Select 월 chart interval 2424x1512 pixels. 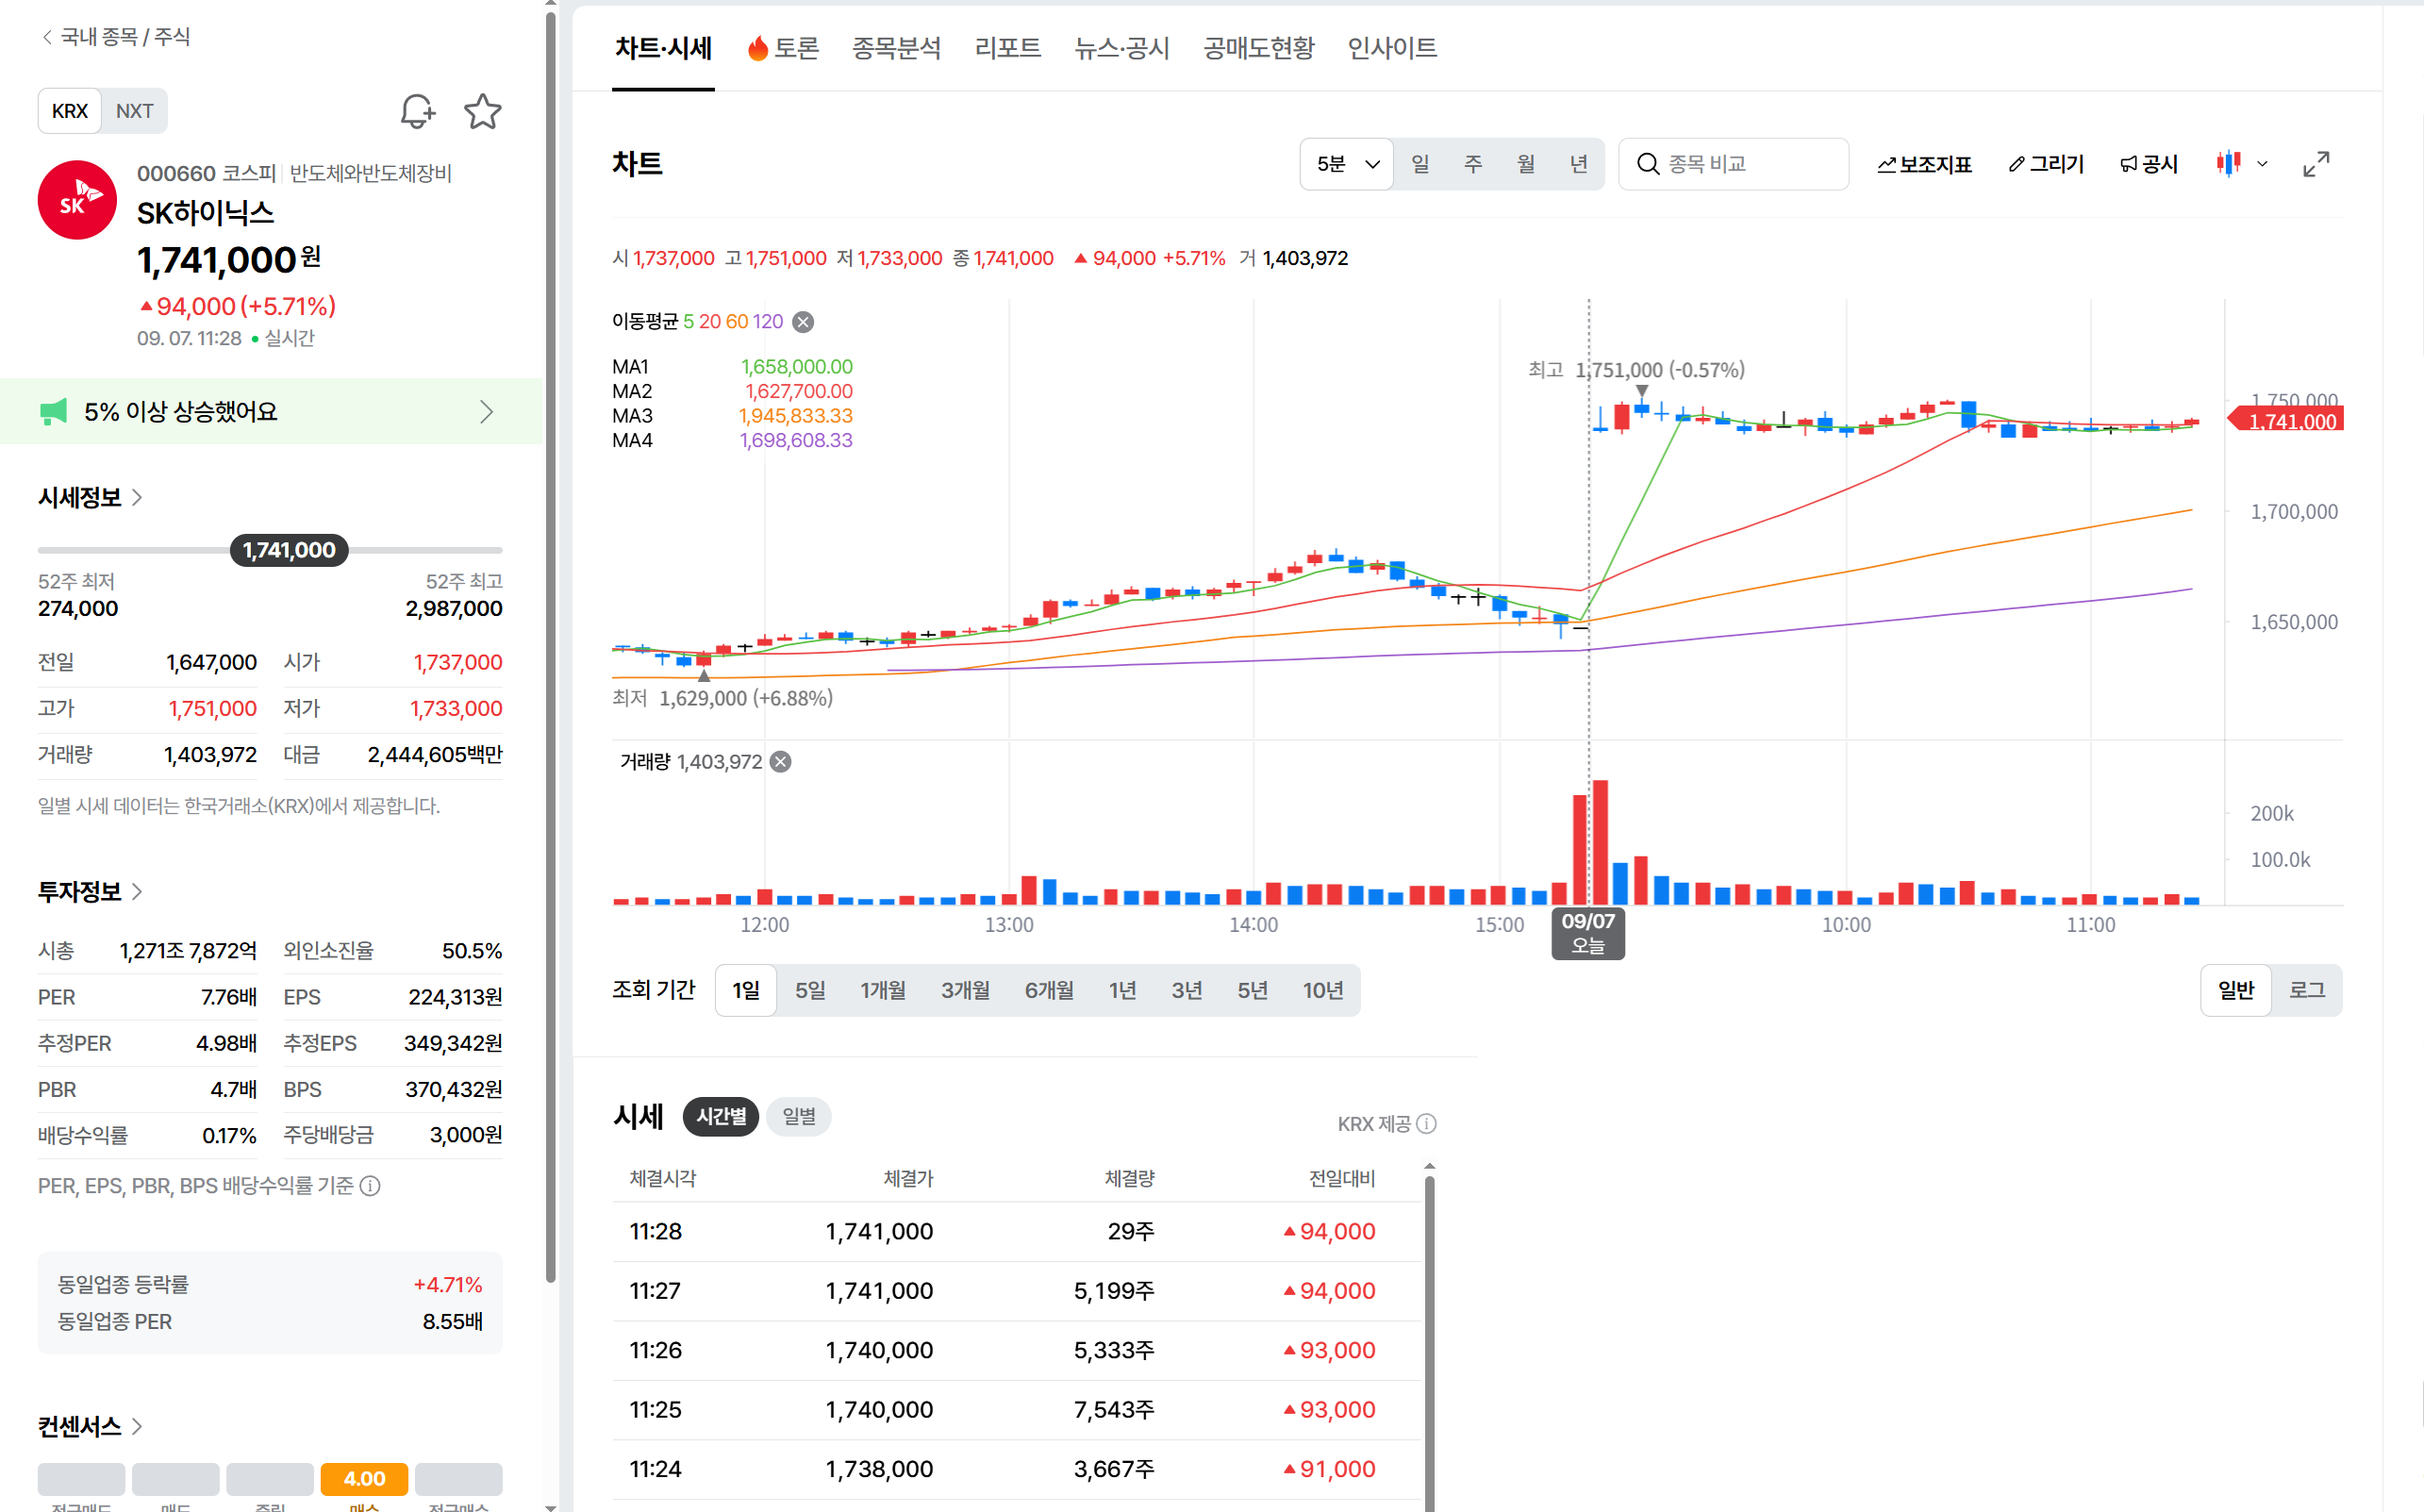point(1526,164)
